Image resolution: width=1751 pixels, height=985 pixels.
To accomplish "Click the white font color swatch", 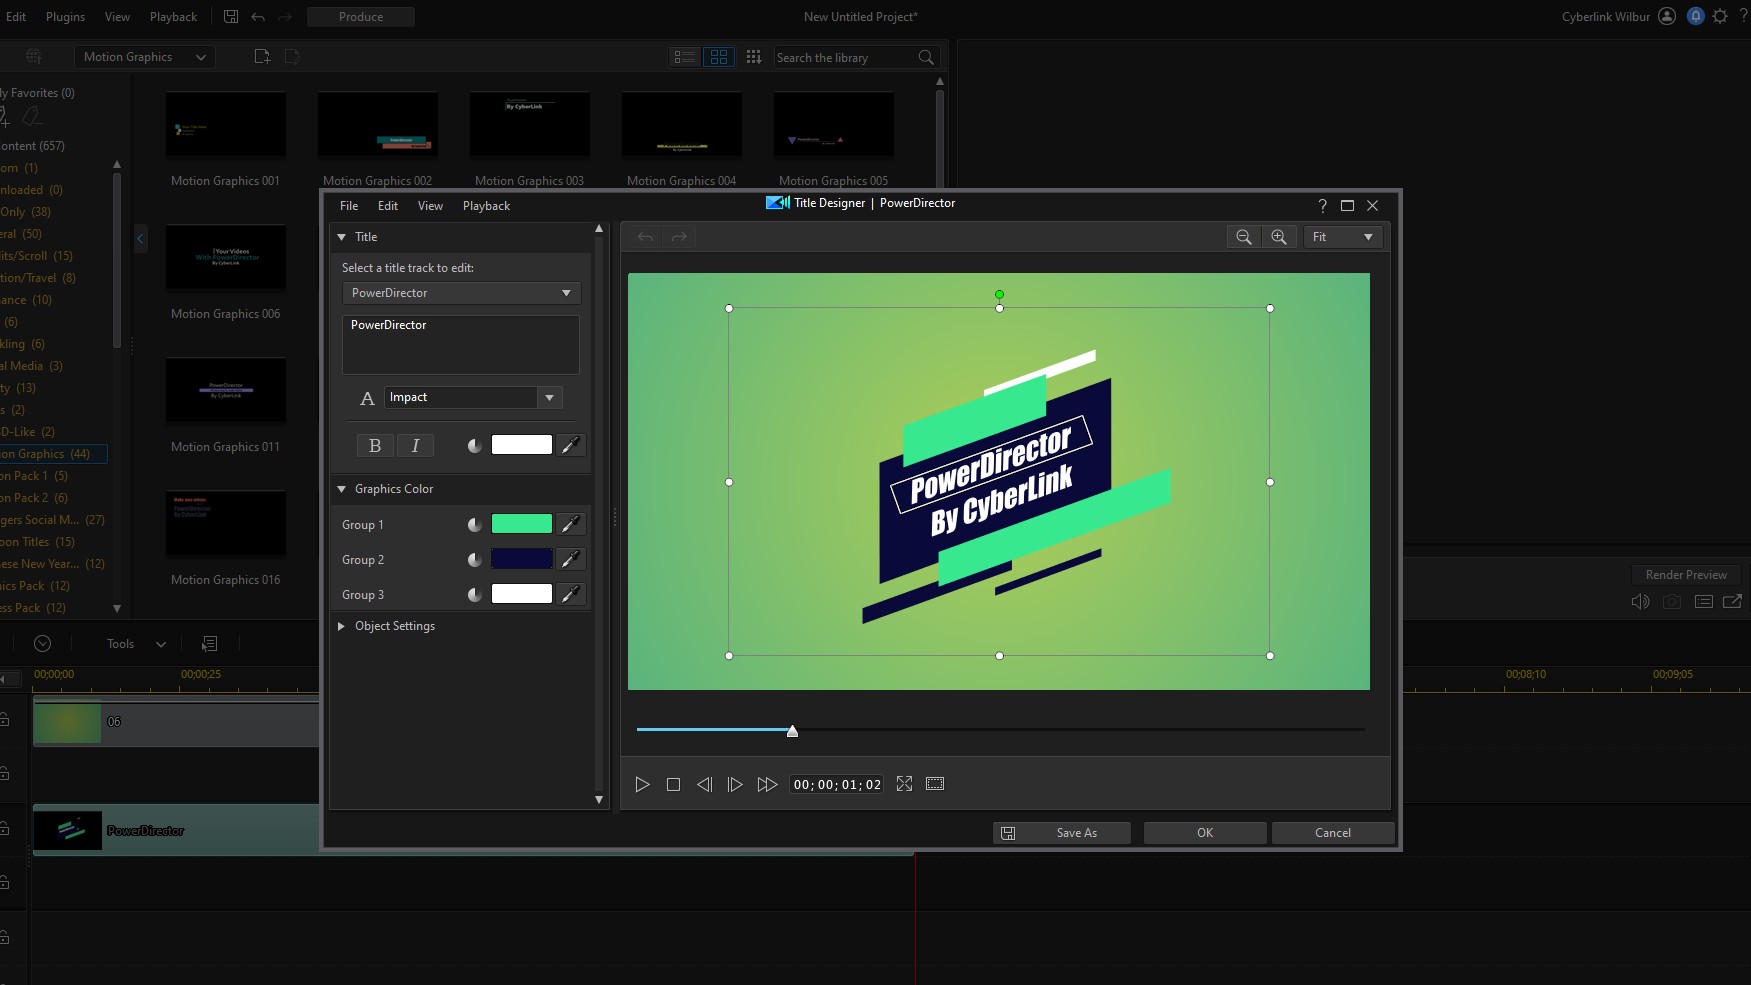I will (522, 445).
